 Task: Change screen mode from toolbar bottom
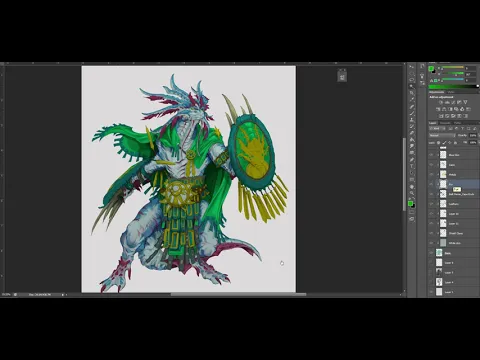[x=412, y=219]
